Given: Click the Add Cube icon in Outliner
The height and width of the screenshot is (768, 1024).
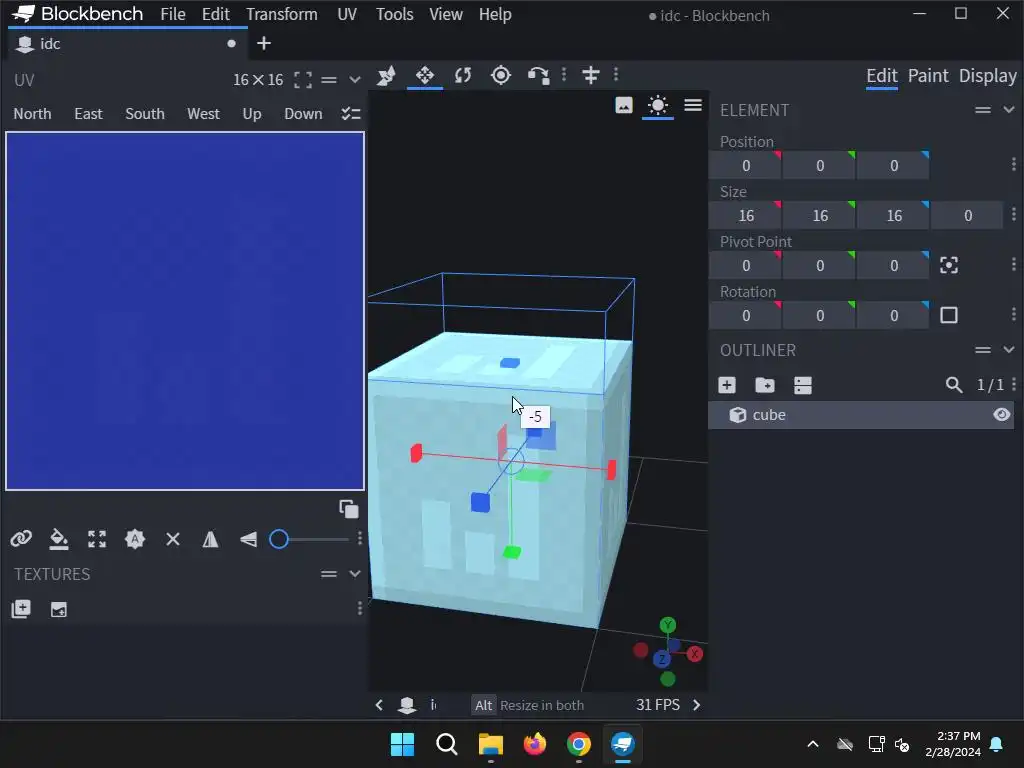Looking at the screenshot, I should (727, 385).
